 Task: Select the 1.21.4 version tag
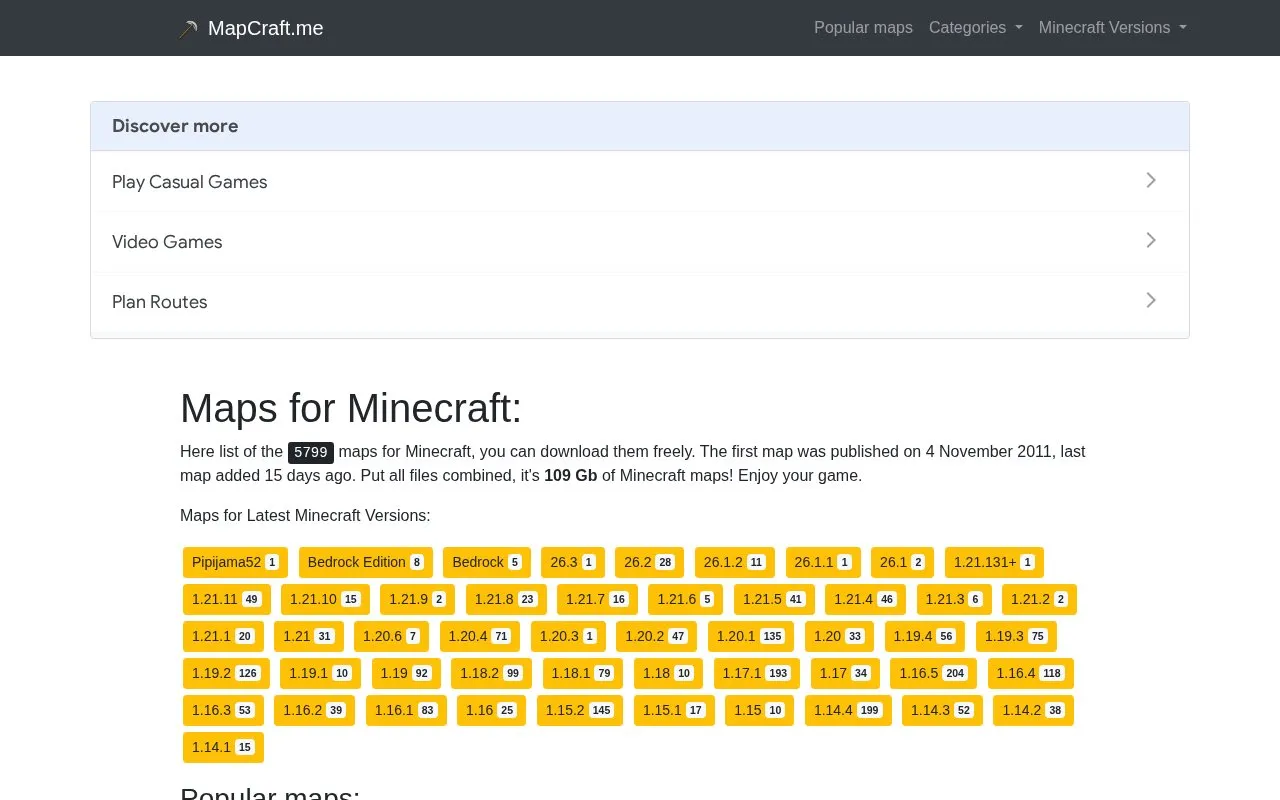[865, 599]
